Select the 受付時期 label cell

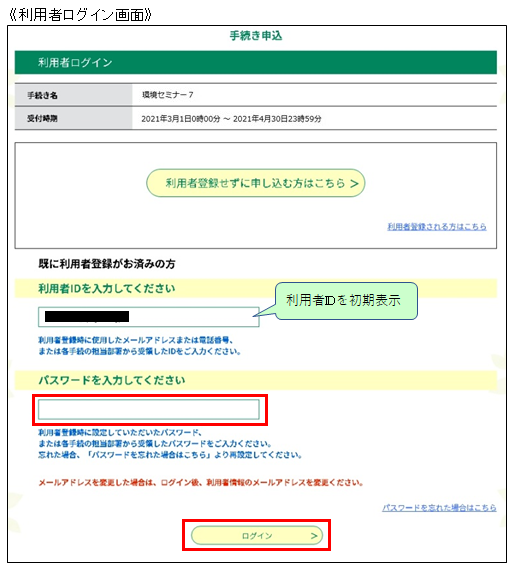tap(73, 118)
